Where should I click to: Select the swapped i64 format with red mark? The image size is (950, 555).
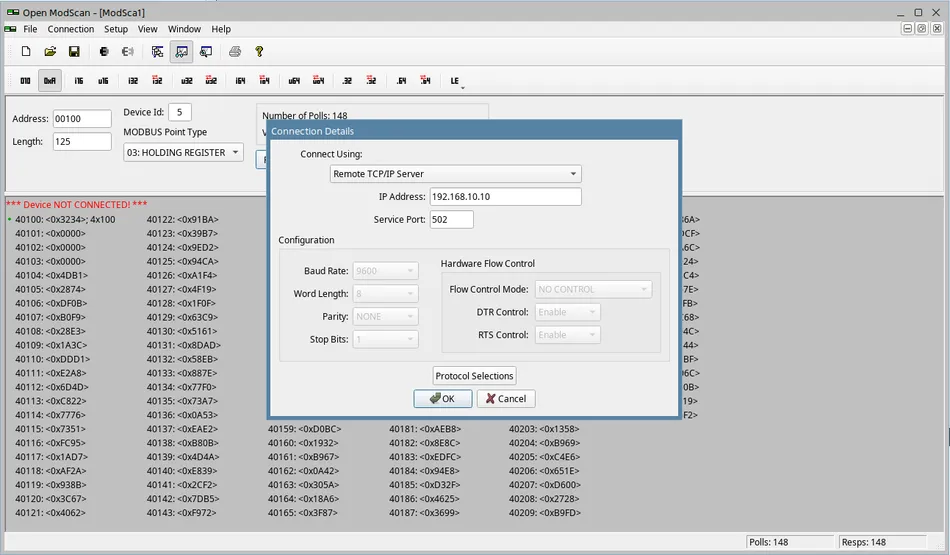coord(265,81)
